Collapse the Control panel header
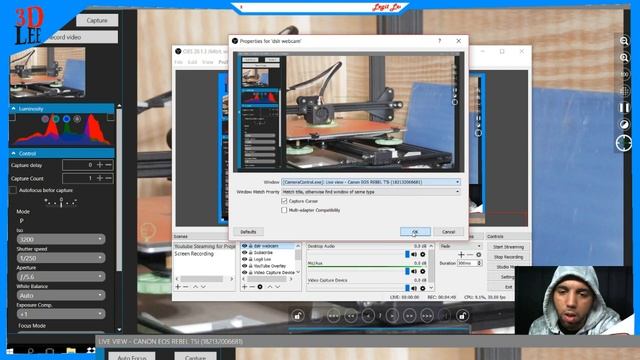Screen dimensions: 640x360 click(62, 153)
